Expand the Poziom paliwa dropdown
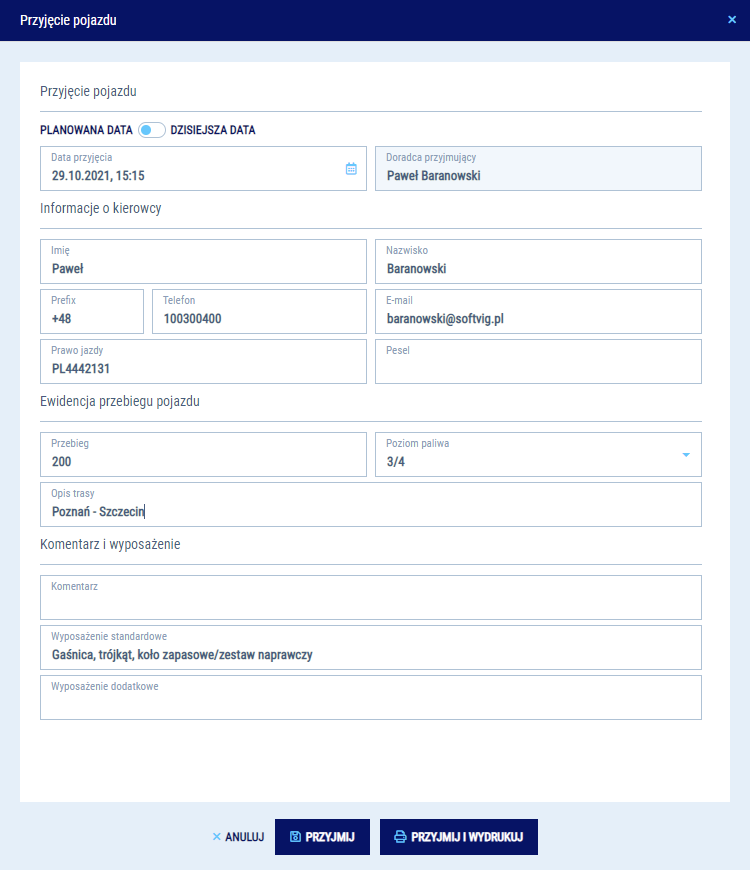 (686, 455)
